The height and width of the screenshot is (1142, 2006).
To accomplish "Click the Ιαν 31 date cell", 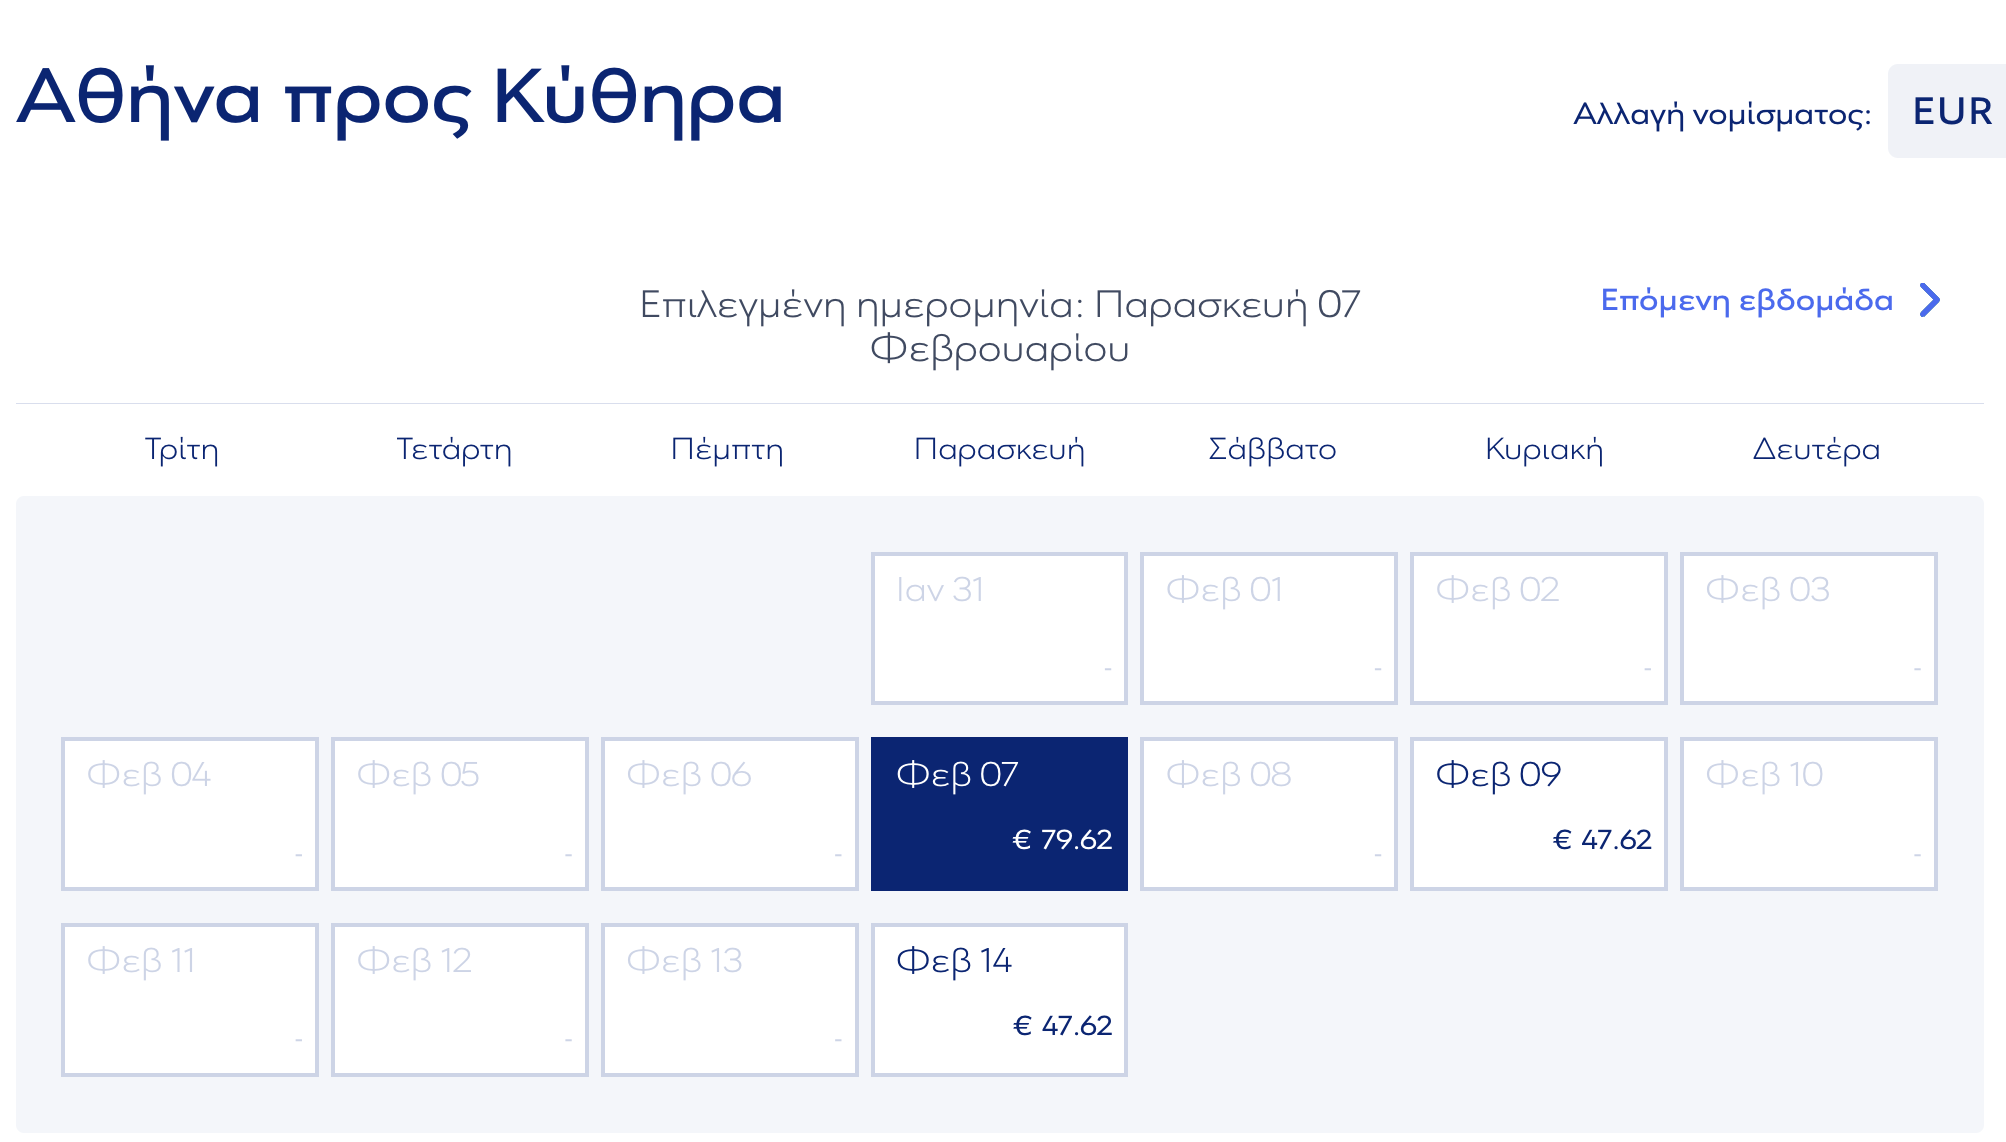I will (x=999, y=628).
